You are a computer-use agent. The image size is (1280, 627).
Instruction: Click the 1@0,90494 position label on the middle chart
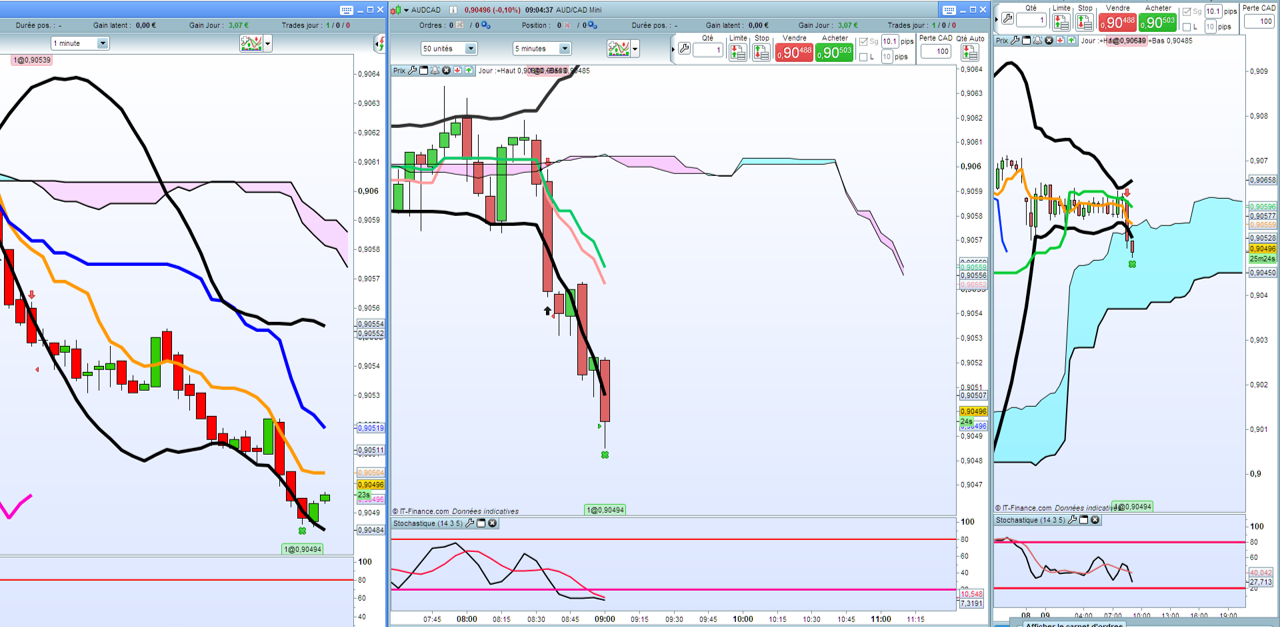[606, 510]
